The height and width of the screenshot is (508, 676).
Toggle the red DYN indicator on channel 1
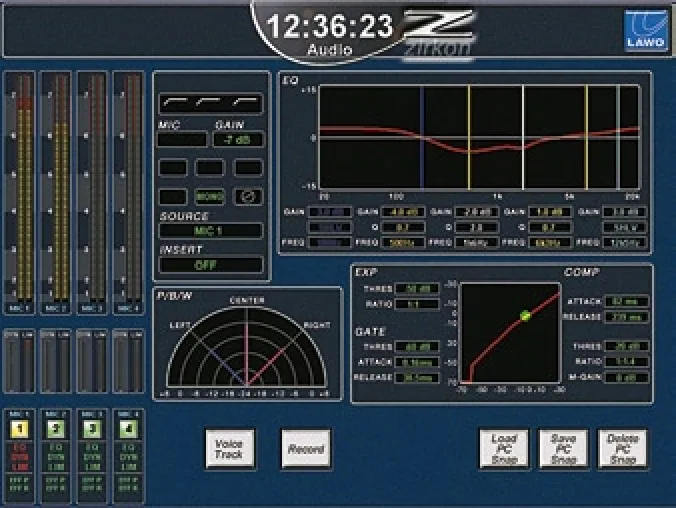19,457
